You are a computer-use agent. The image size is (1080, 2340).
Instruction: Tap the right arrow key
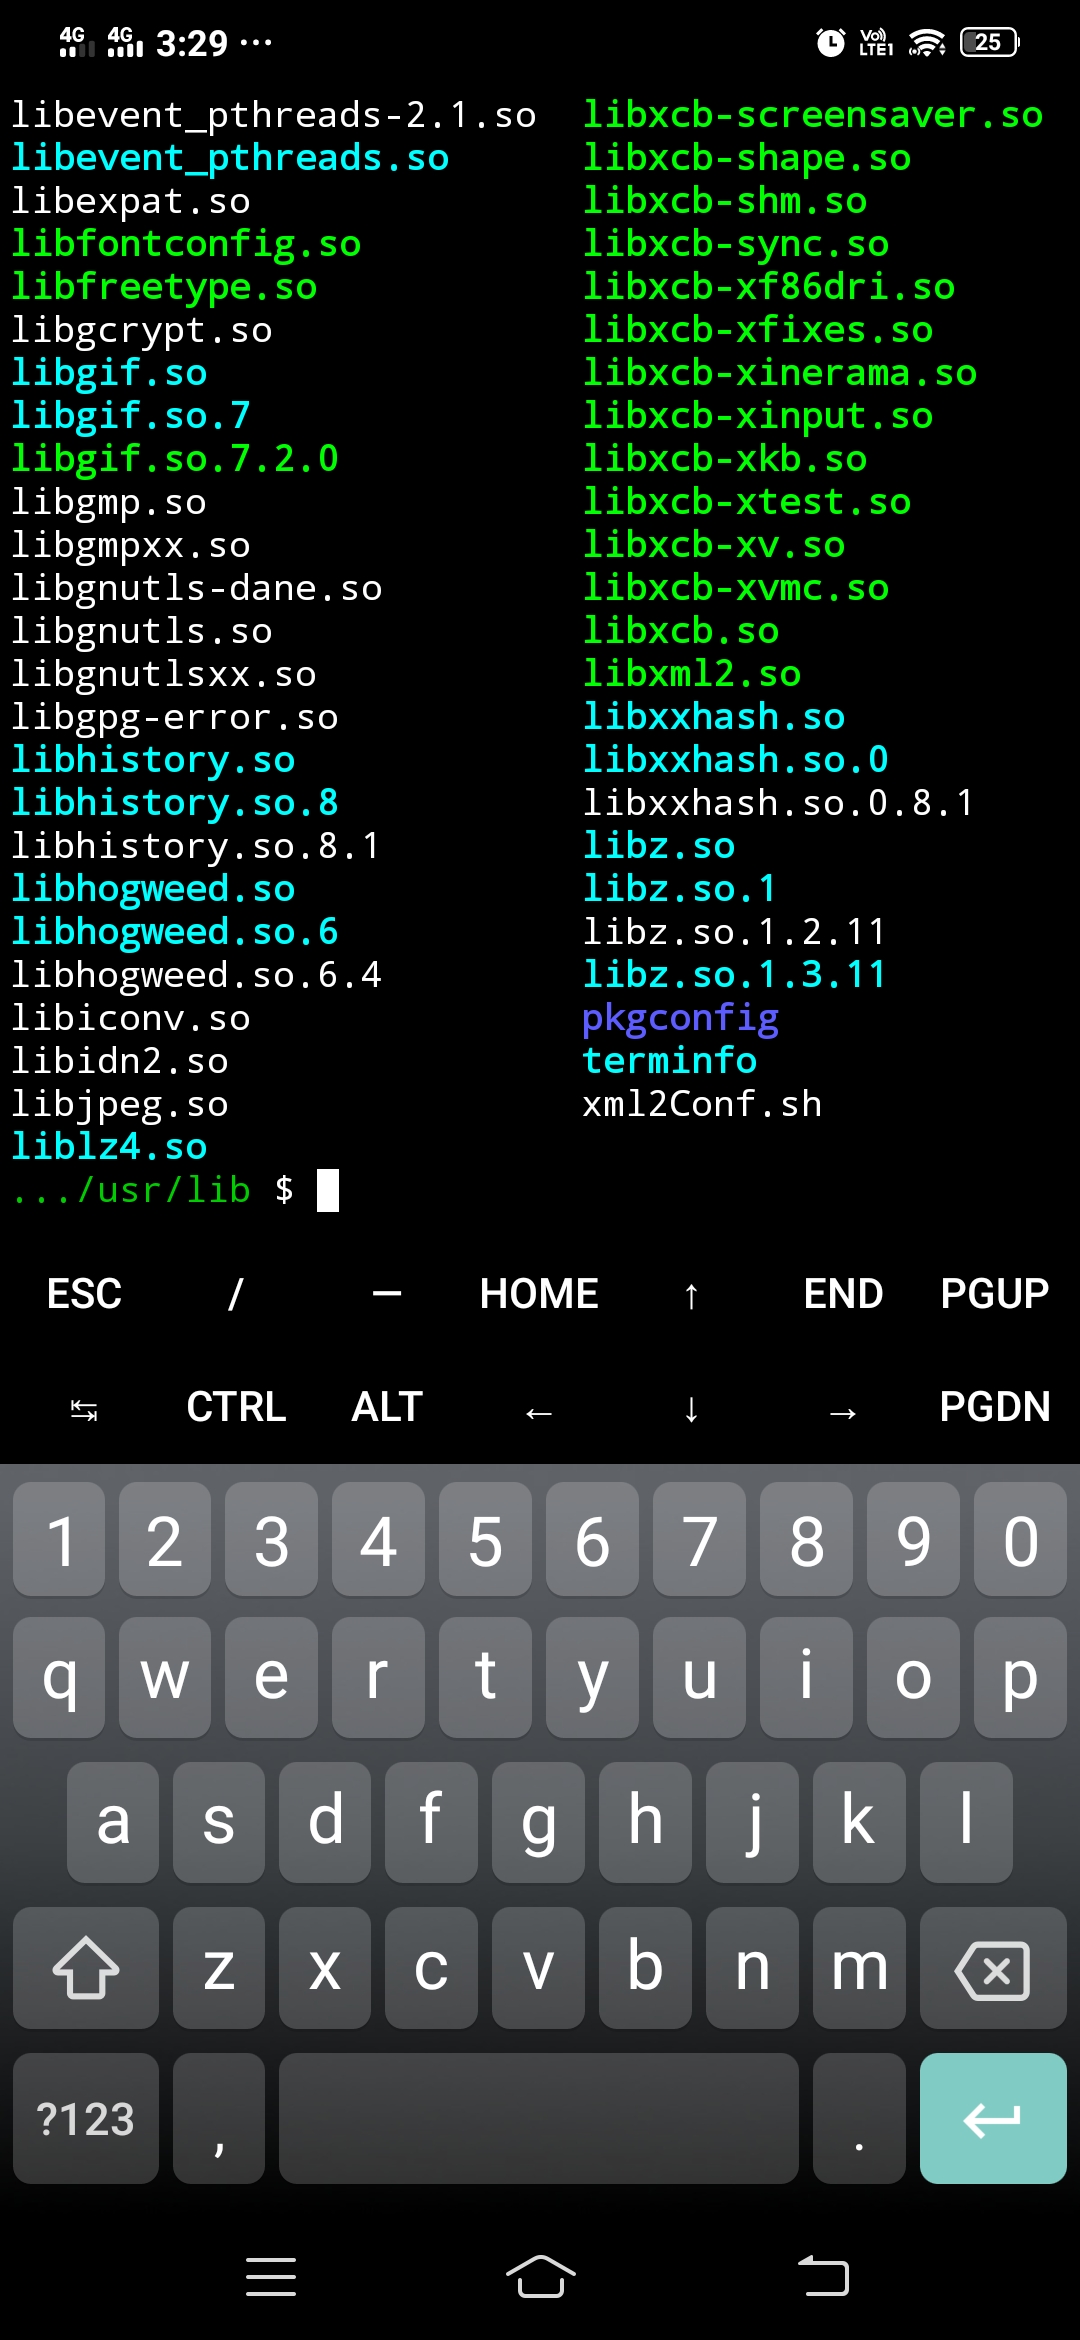[x=843, y=1411]
